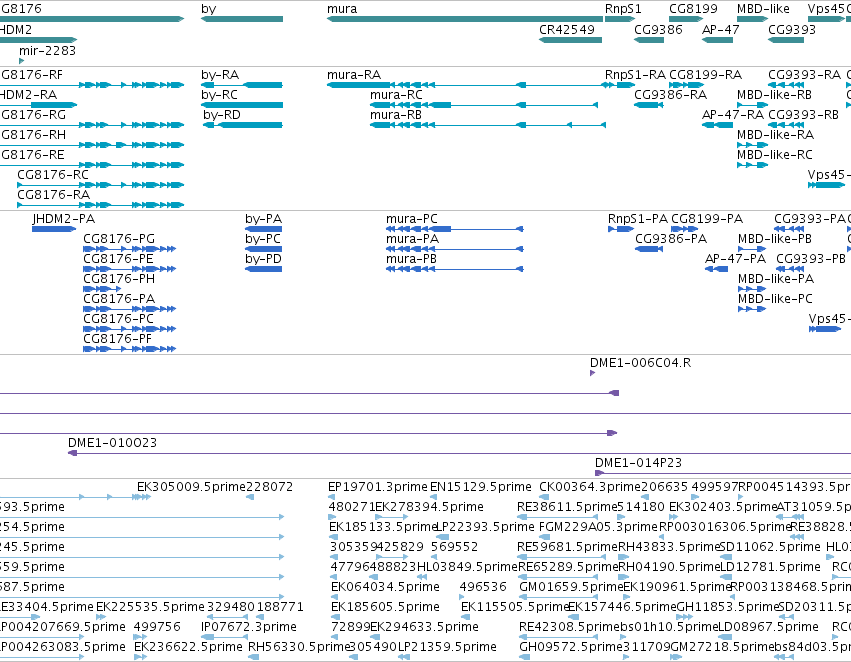Select protein CG9393-PB label
The height and width of the screenshot is (662, 851).
coord(811,259)
